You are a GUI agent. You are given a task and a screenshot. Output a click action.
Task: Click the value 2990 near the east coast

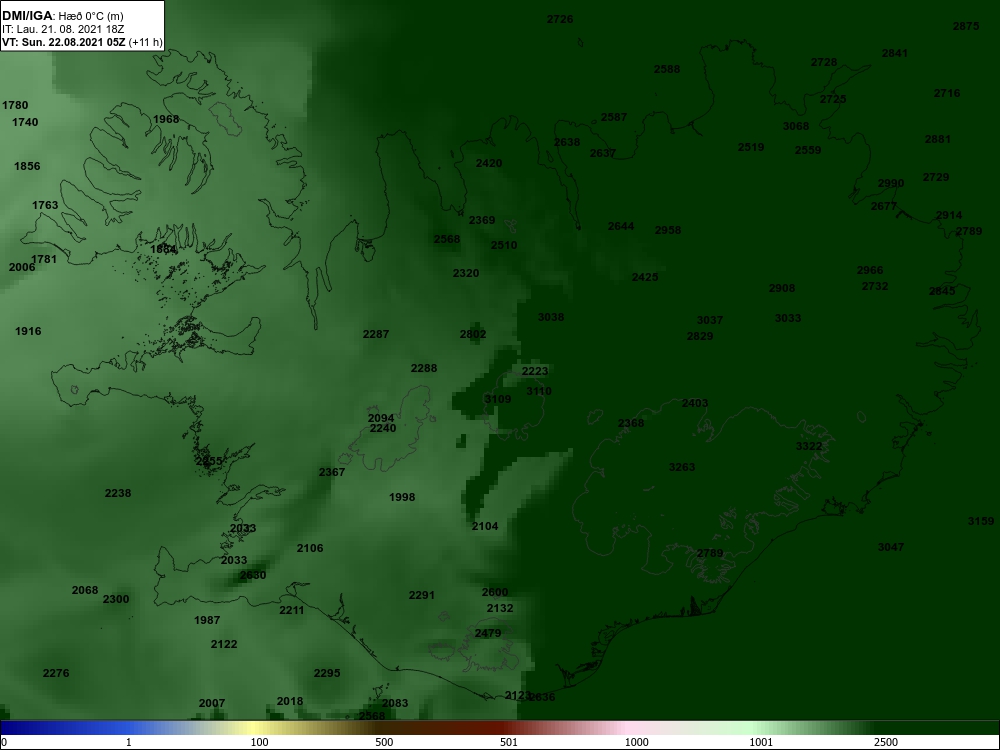pyautogui.click(x=891, y=183)
